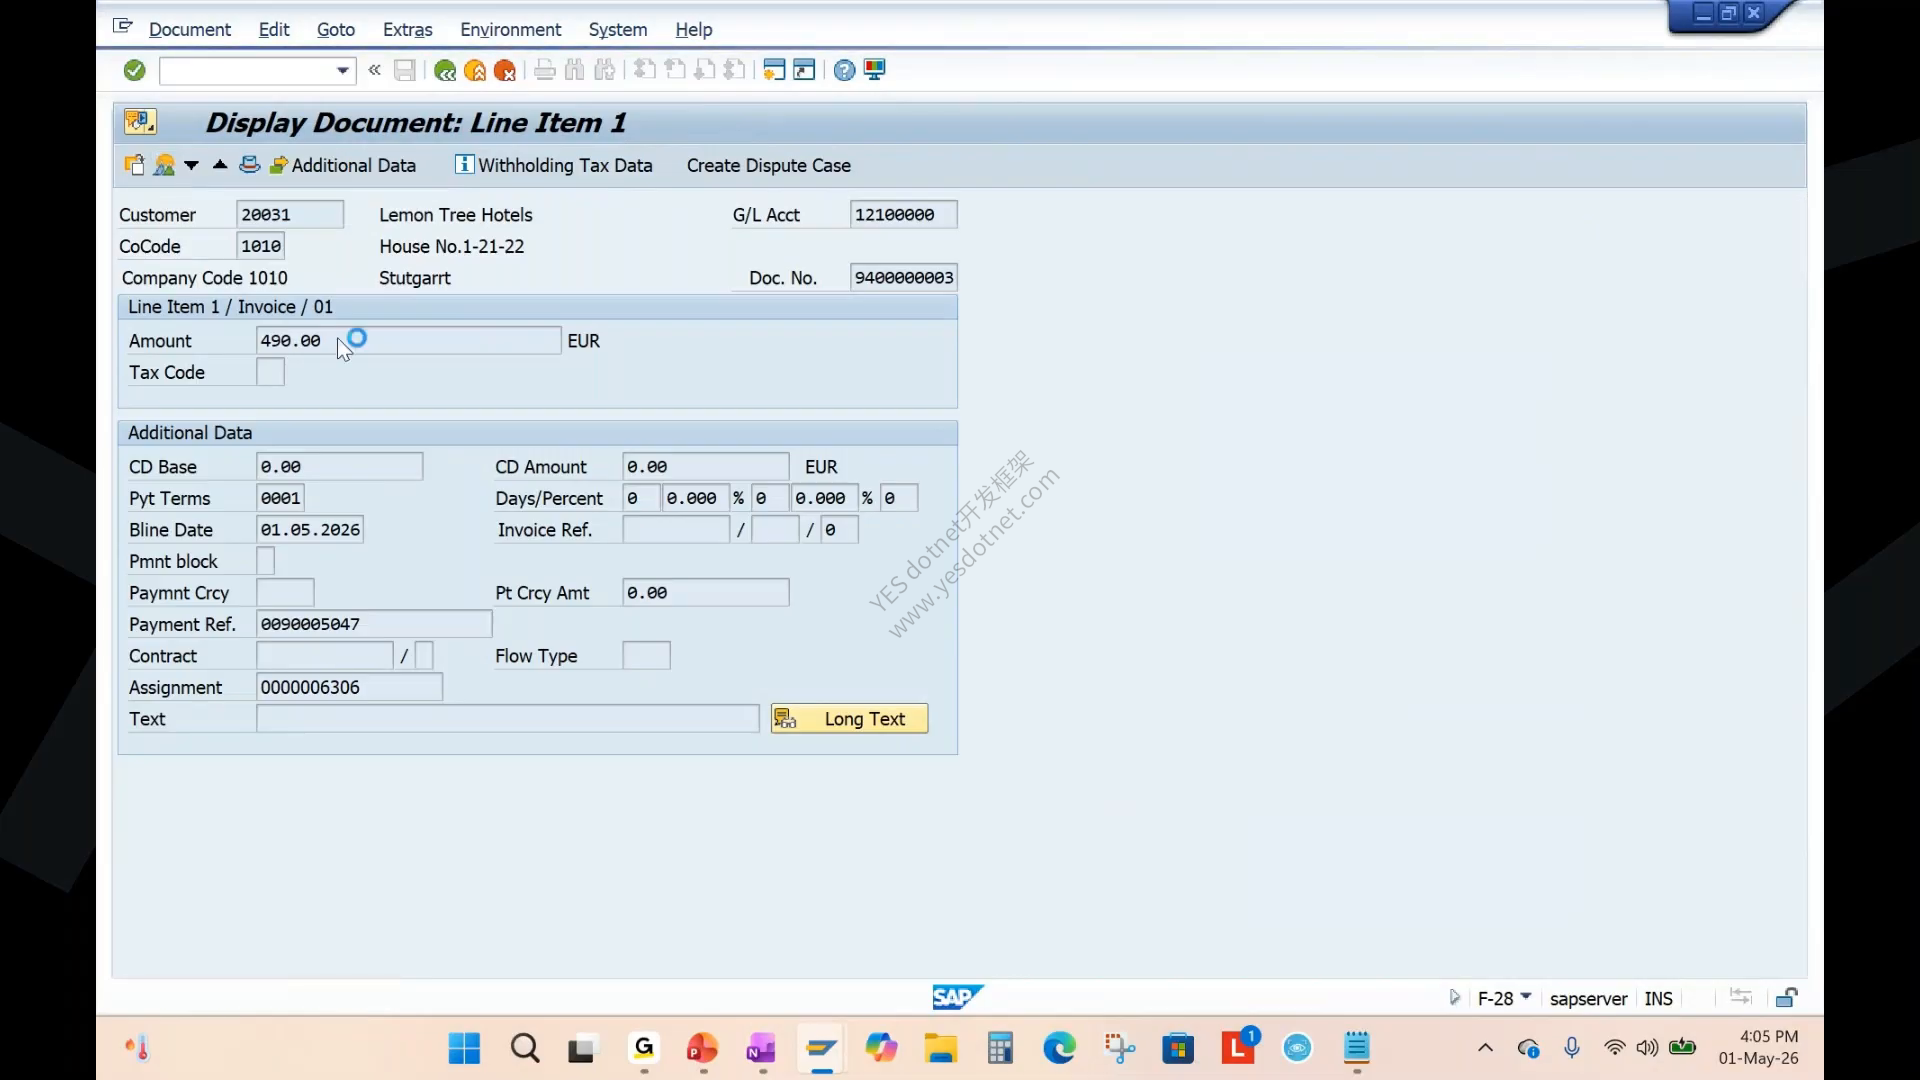Open the SAP Help question-mark icon
Screen dimensions: 1920x1080
click(844, 70)
